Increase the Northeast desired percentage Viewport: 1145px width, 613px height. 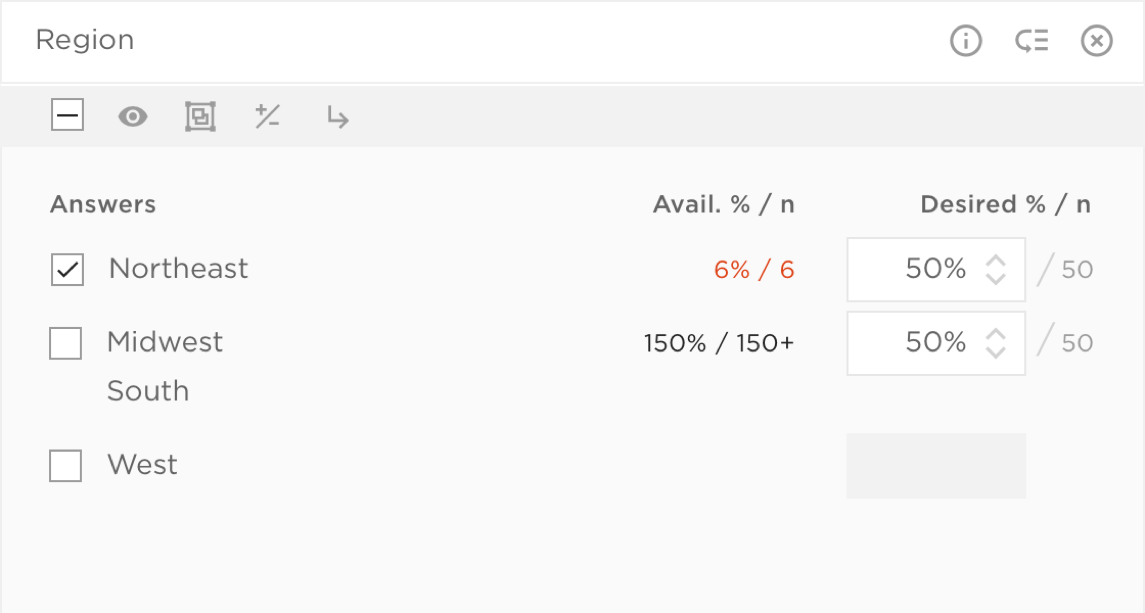(995, 261)
